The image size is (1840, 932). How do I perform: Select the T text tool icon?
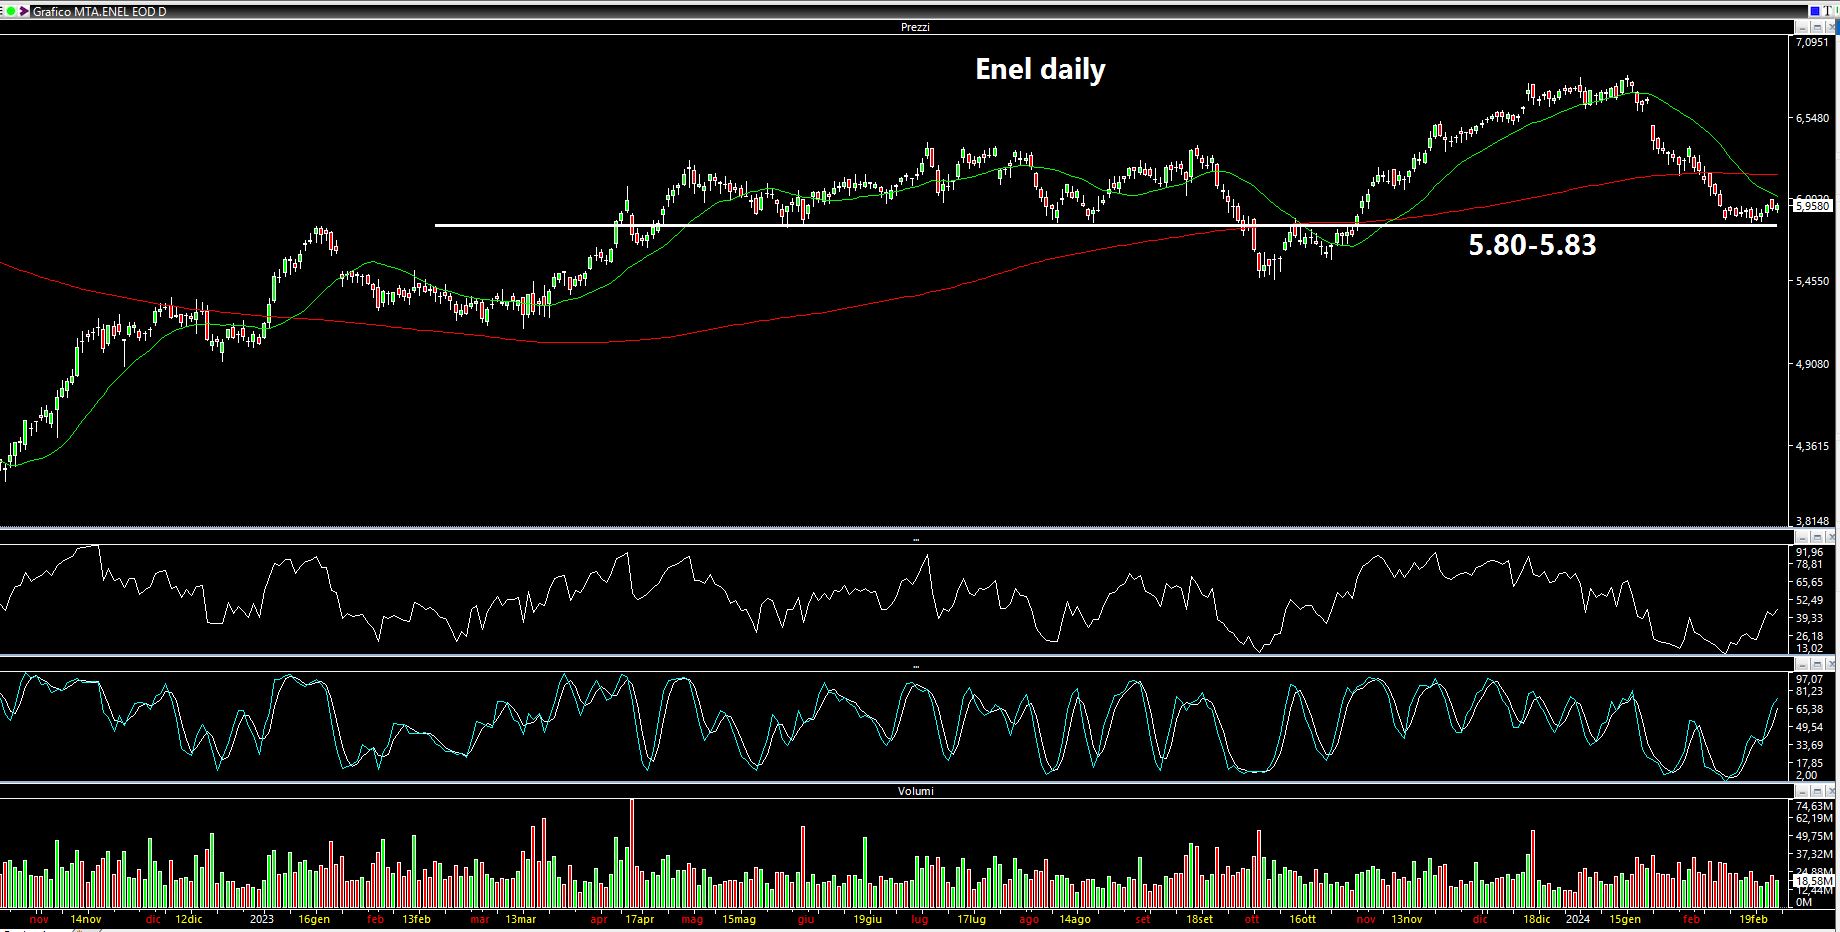point(1827,11)
